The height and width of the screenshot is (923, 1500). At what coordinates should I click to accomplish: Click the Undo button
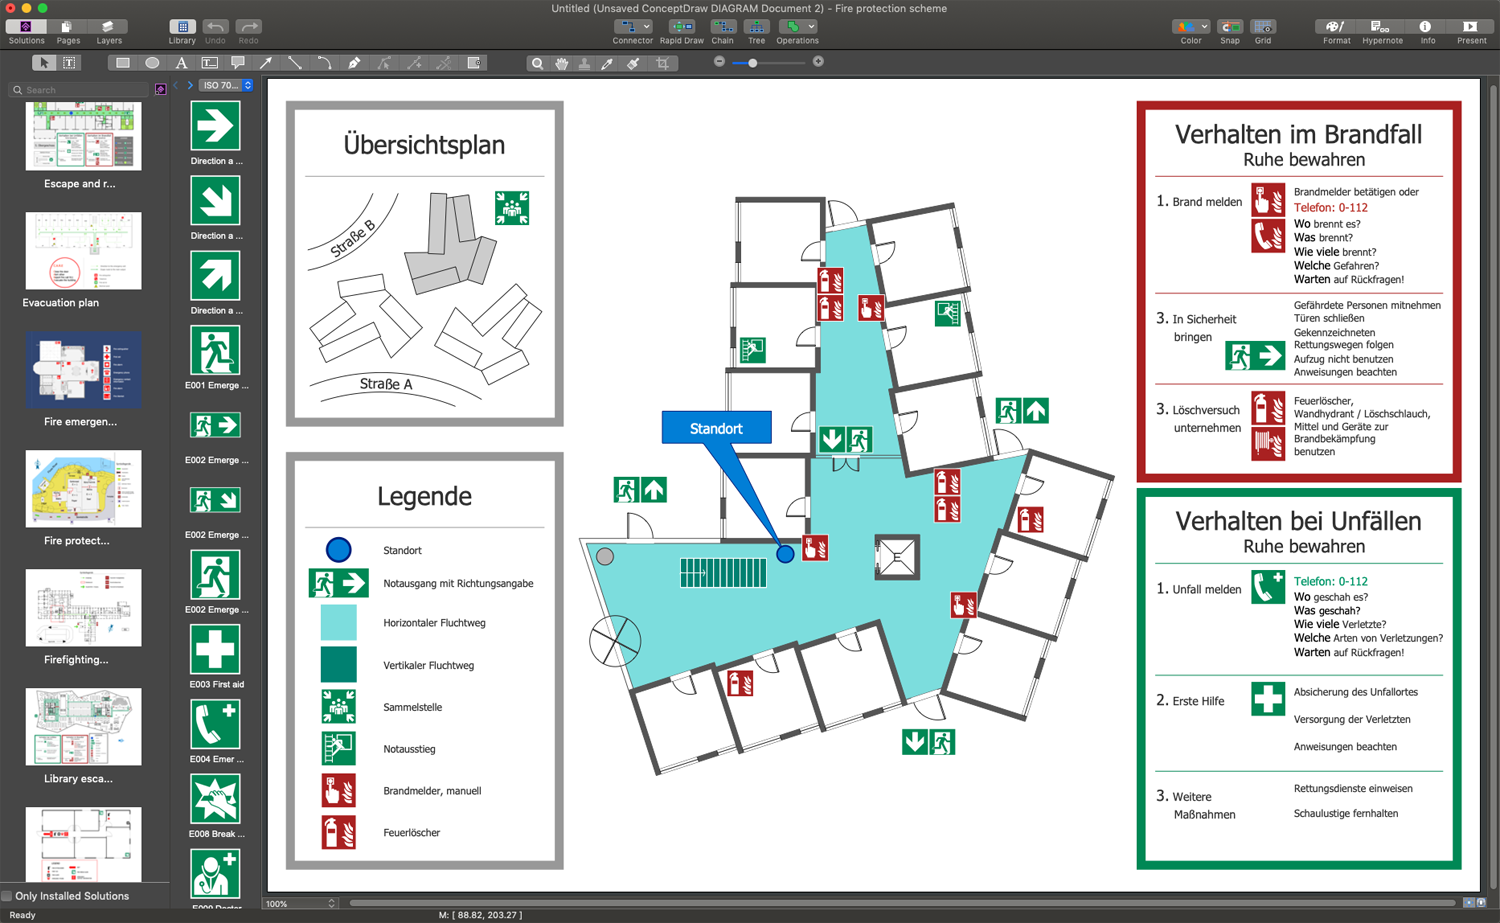point(215,31)
